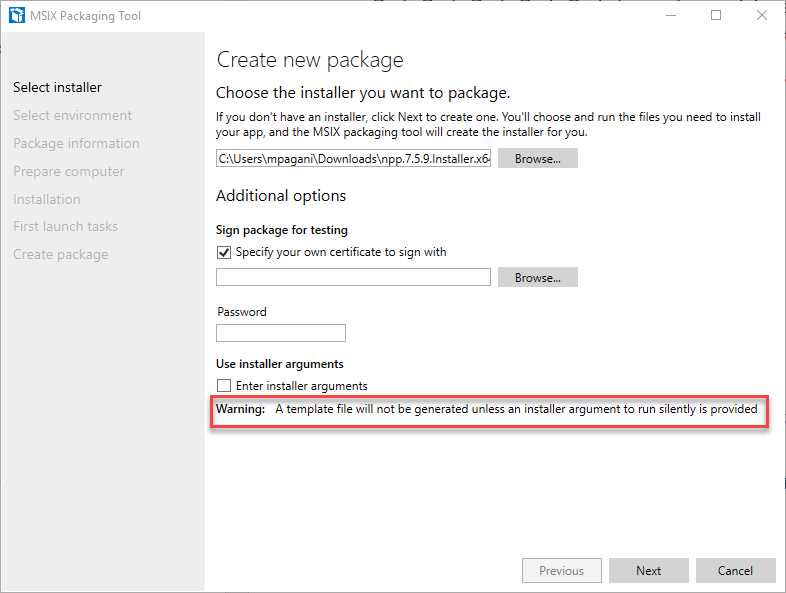Open the 'Installation' step

[x=47, y=200]
